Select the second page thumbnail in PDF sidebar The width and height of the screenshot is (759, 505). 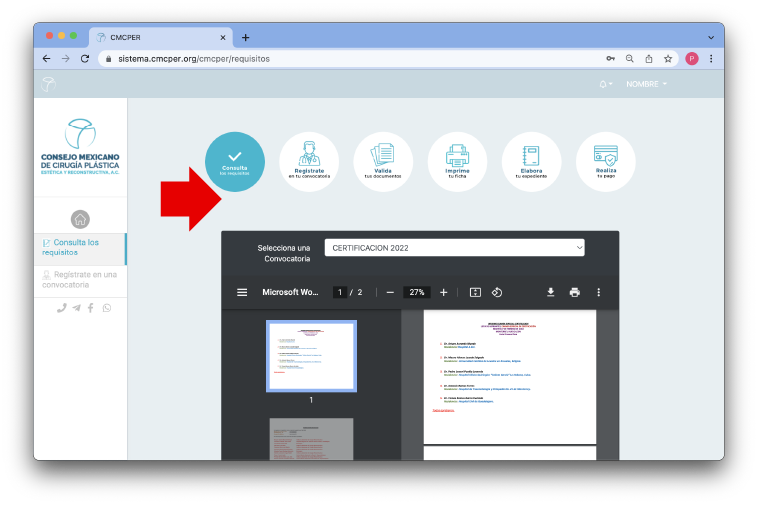311,439
